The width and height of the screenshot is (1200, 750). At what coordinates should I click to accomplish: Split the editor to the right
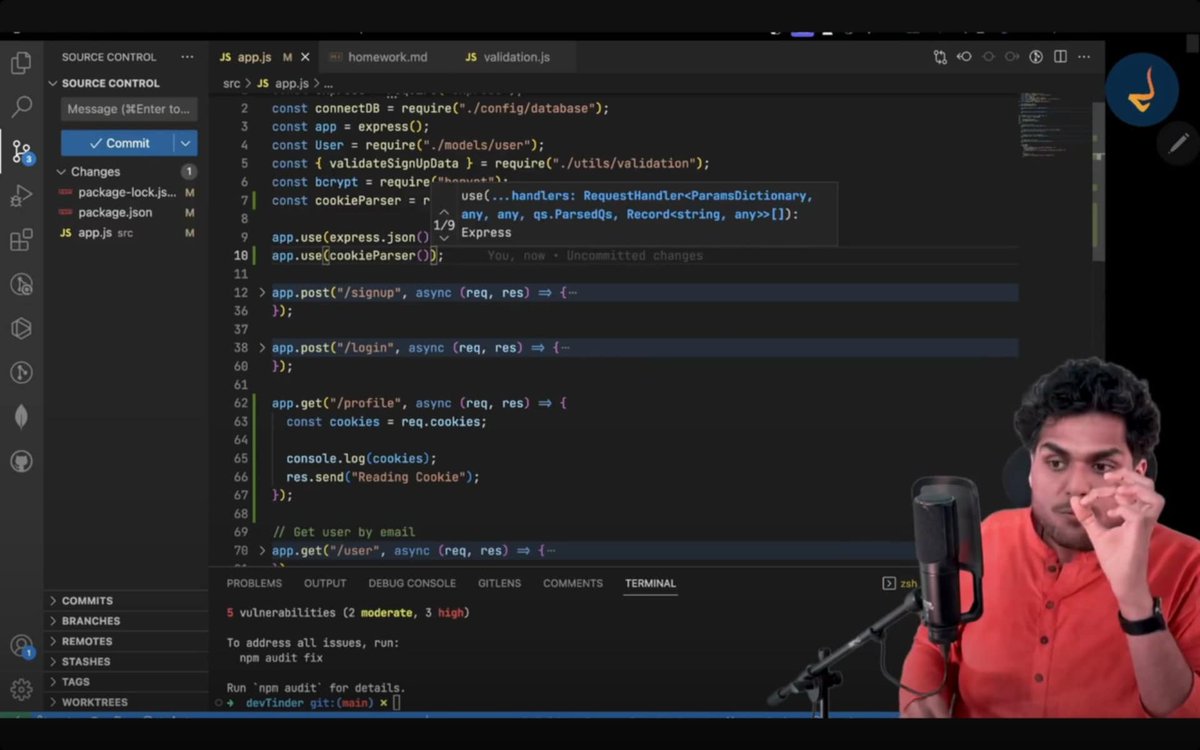[x=1060, y=57]
